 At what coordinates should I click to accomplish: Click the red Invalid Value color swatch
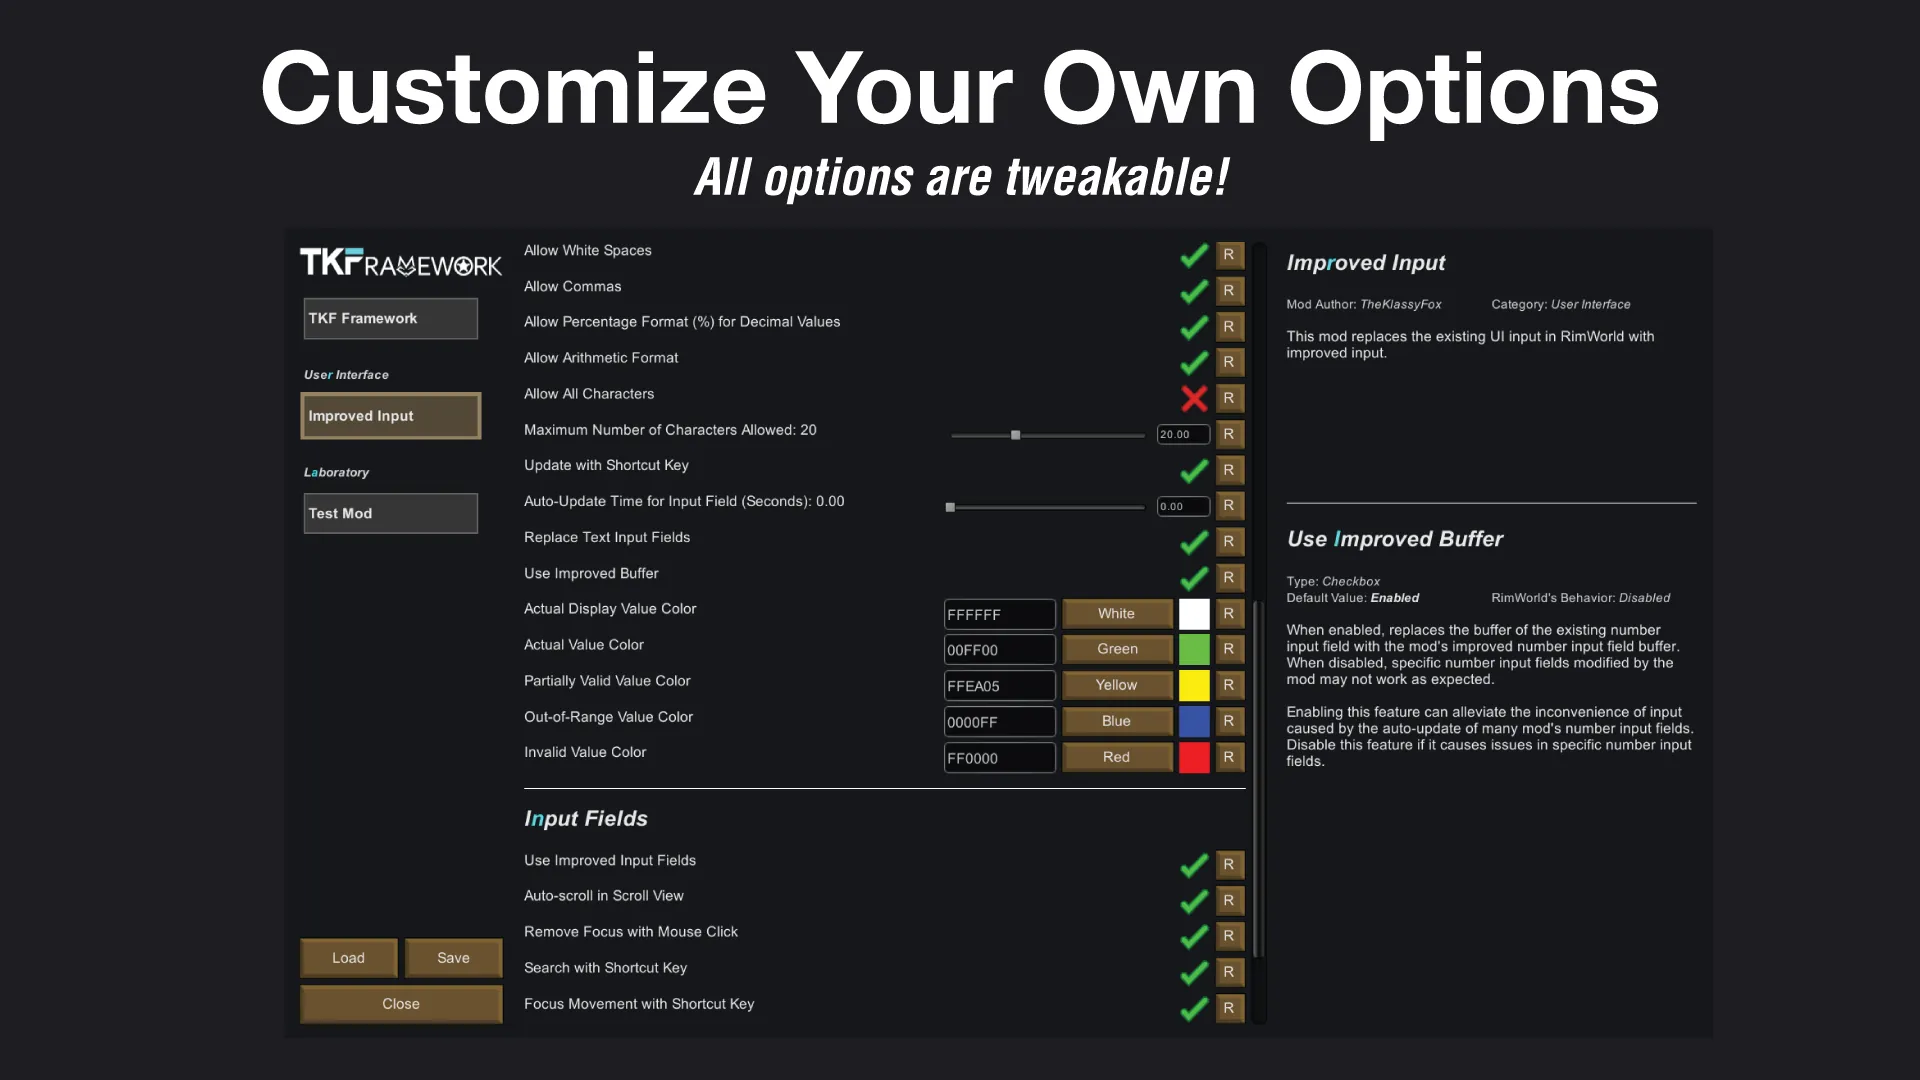[1193, 757]
